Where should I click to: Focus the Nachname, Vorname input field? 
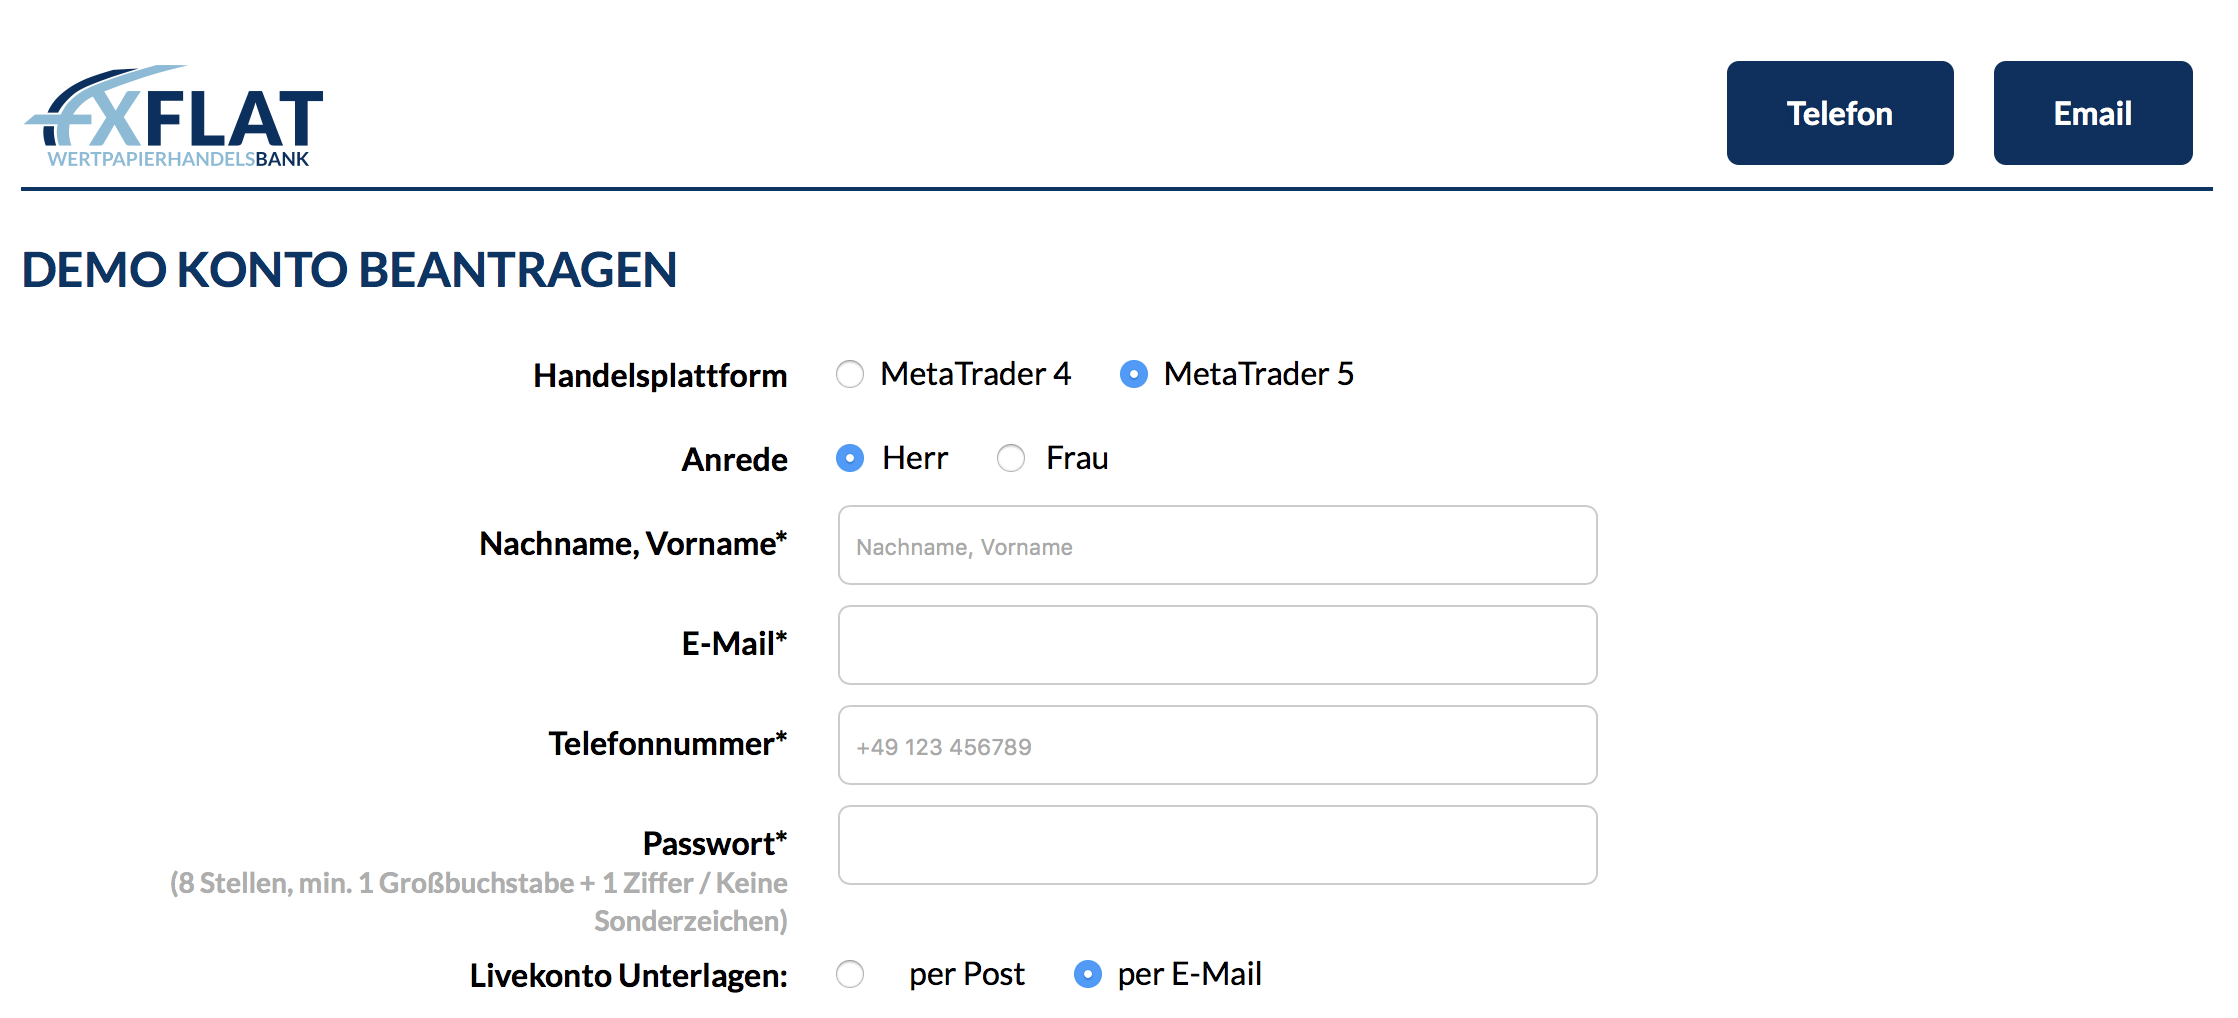point(1217,545)
